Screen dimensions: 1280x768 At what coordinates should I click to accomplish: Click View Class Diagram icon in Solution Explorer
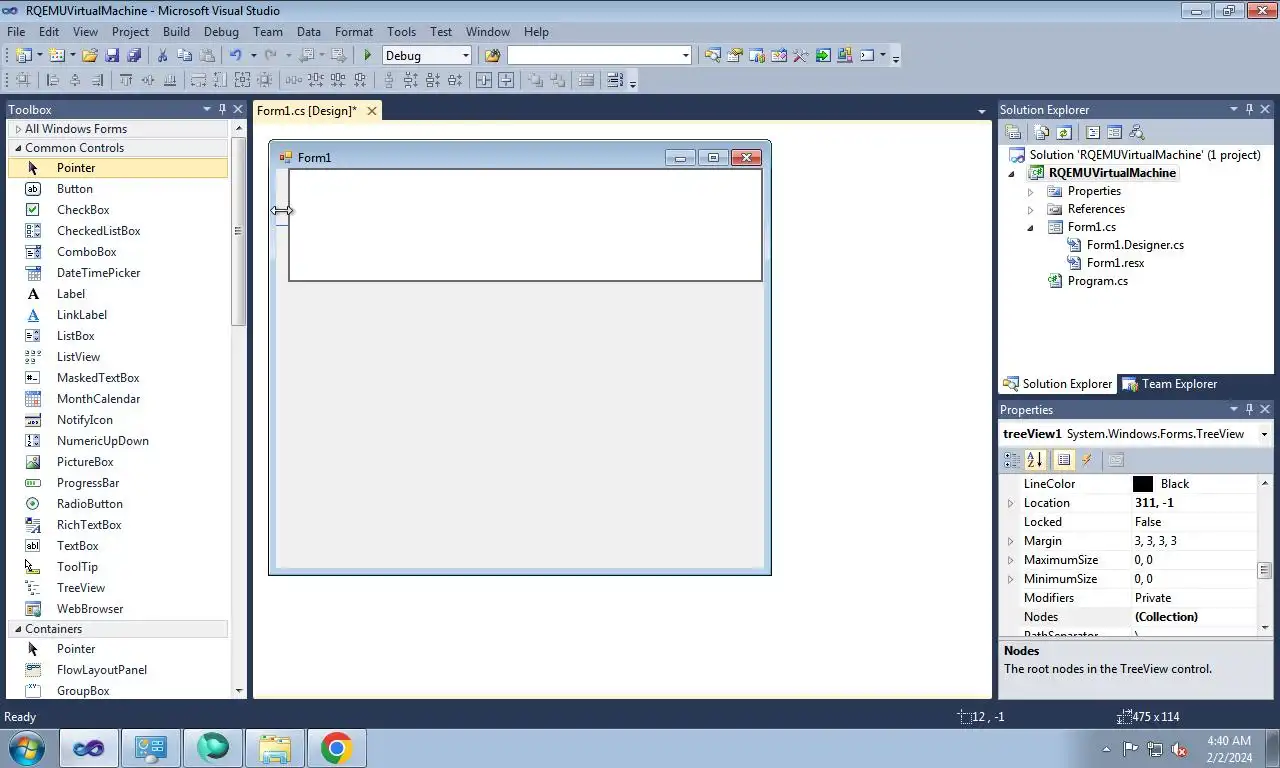(x=1136, y=132)
